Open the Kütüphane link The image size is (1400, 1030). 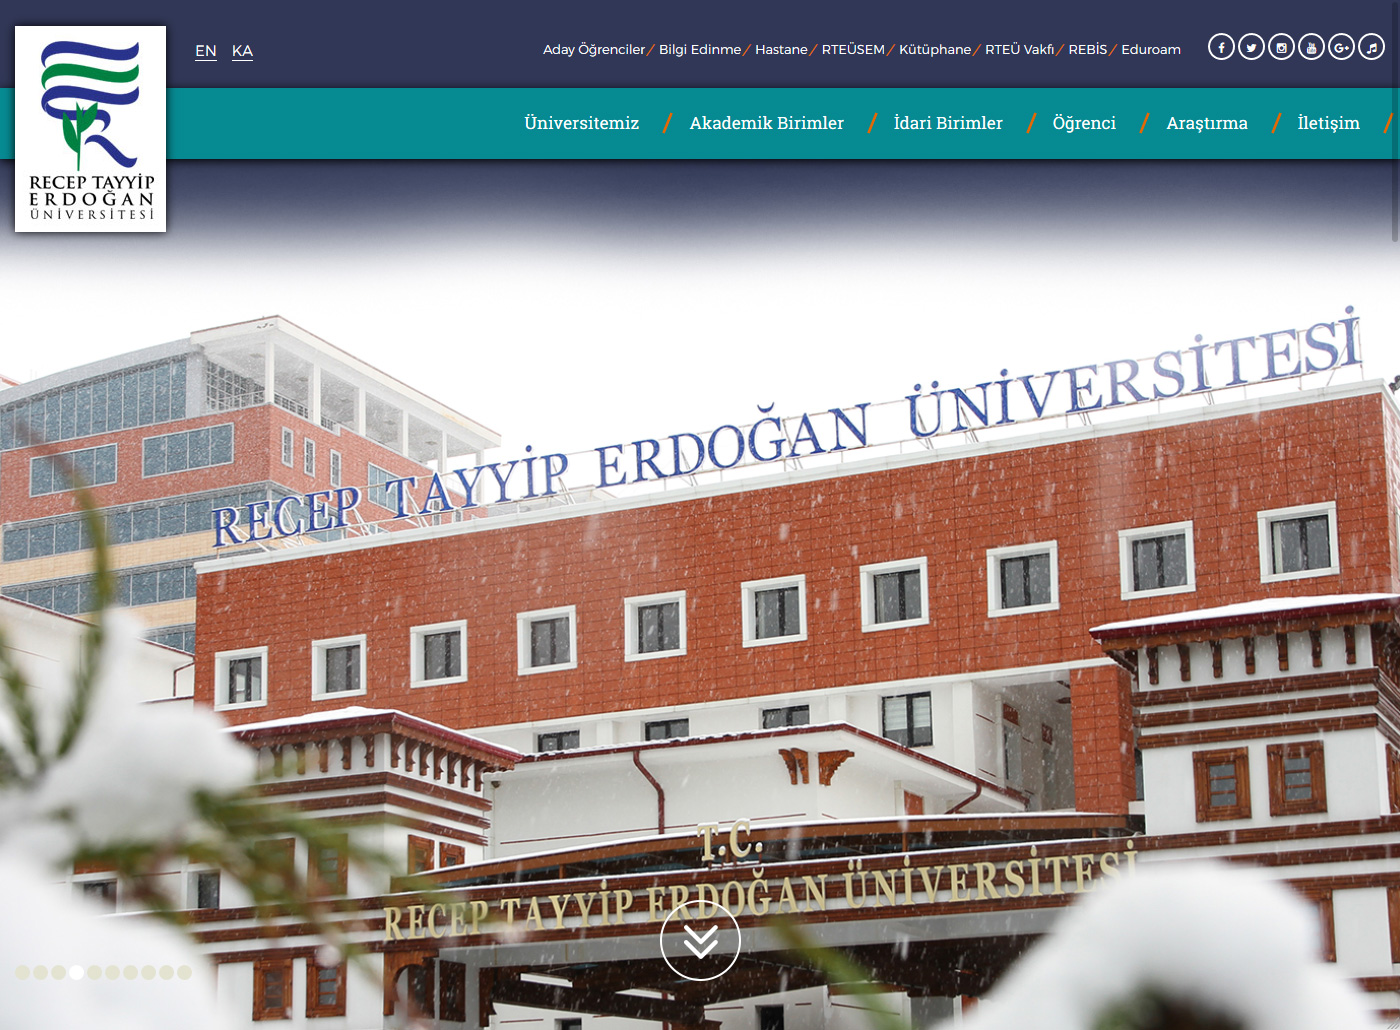point(935,48)
